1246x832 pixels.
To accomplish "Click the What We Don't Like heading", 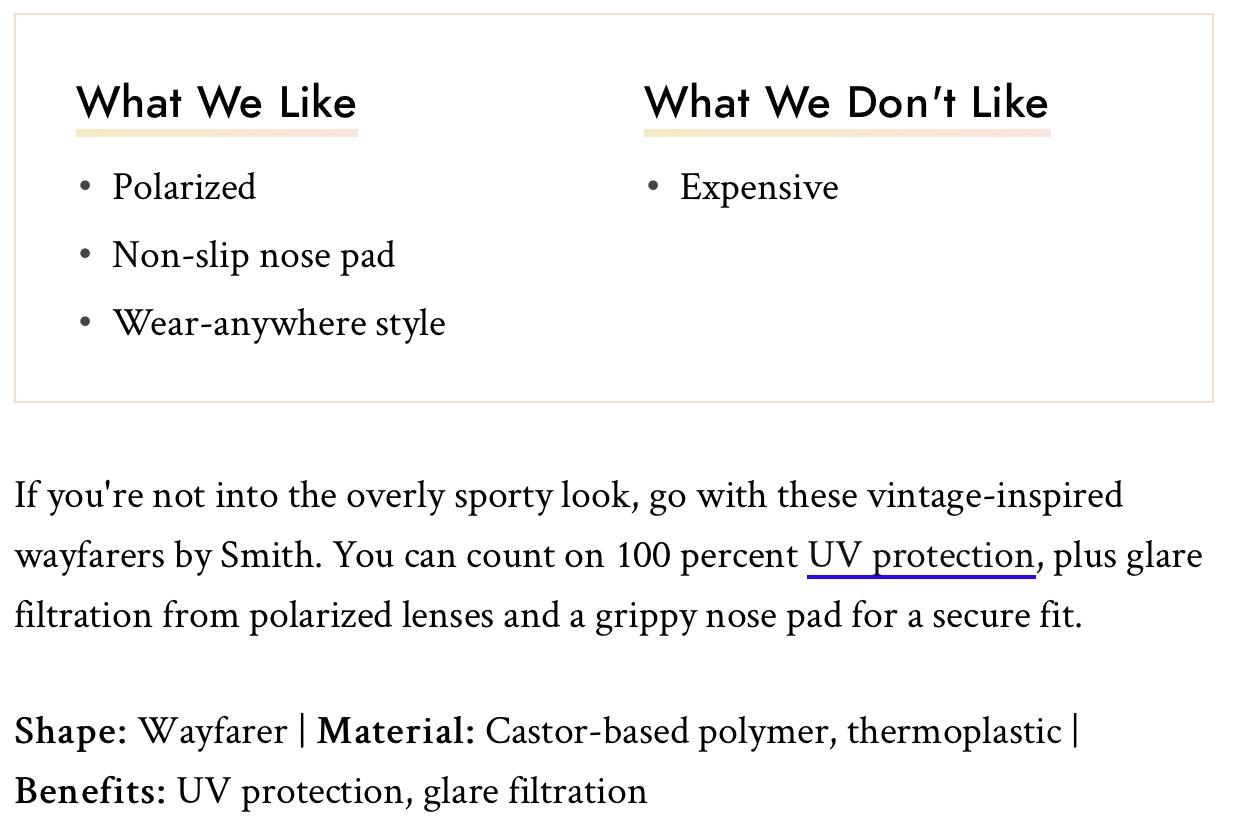I will (x=846, y=103).
